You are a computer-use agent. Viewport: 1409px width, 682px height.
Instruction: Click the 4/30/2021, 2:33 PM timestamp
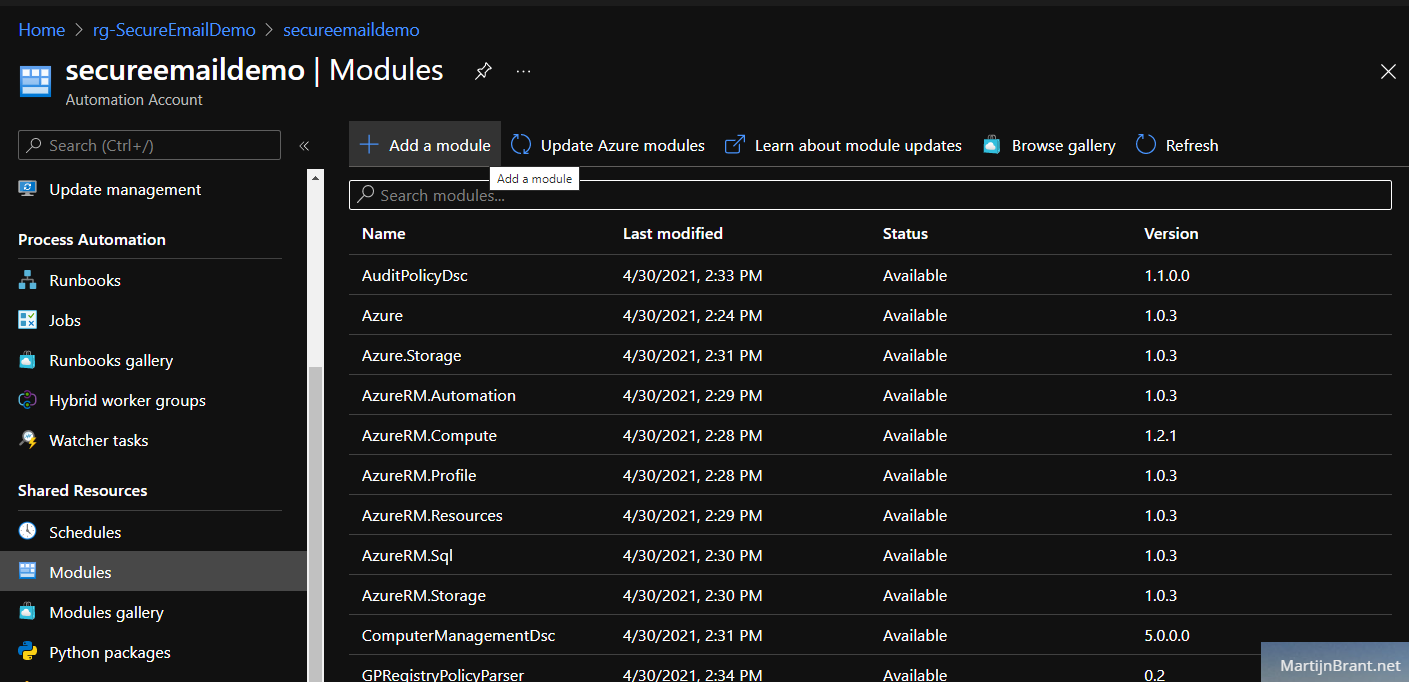click(693, 275)
